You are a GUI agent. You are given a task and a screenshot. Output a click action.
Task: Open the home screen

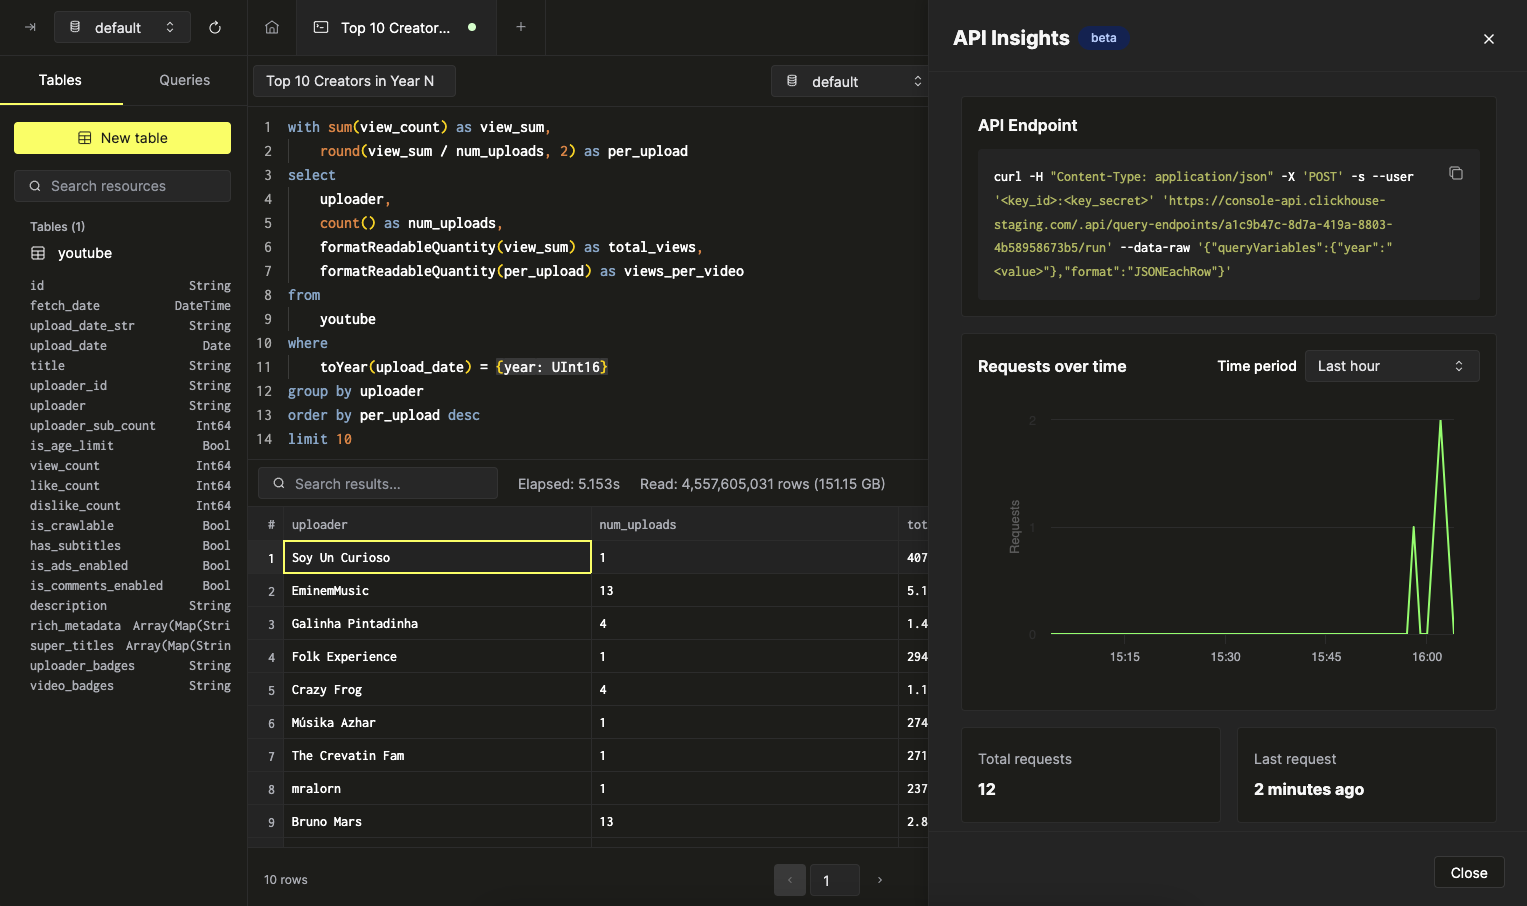(x=271, y=27)
